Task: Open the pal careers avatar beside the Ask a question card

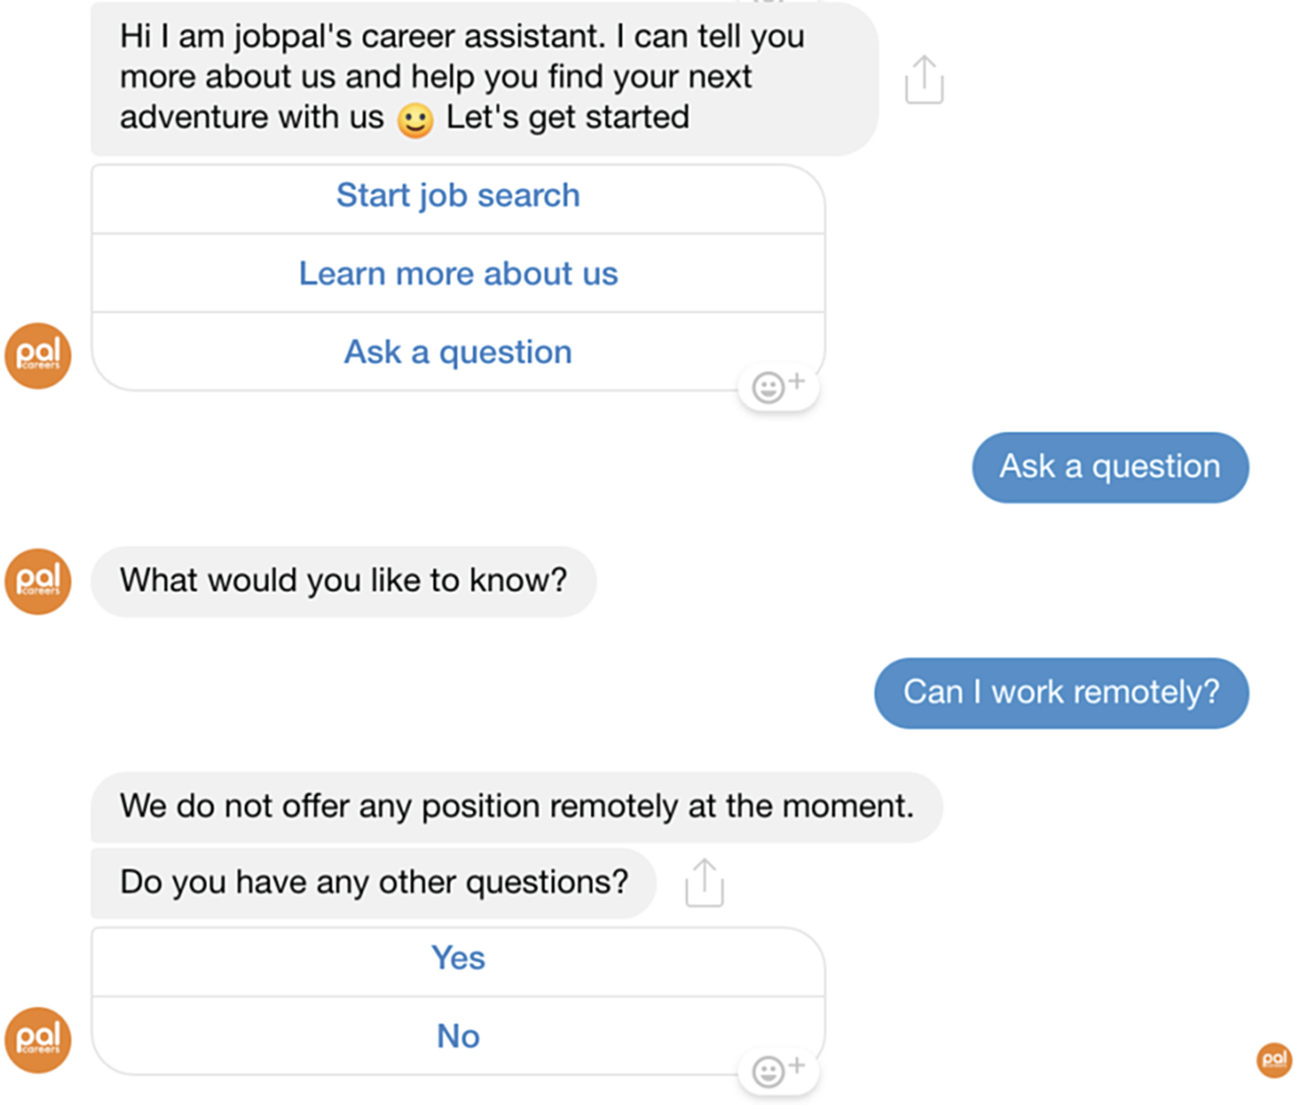Action: tap(38, 355)
